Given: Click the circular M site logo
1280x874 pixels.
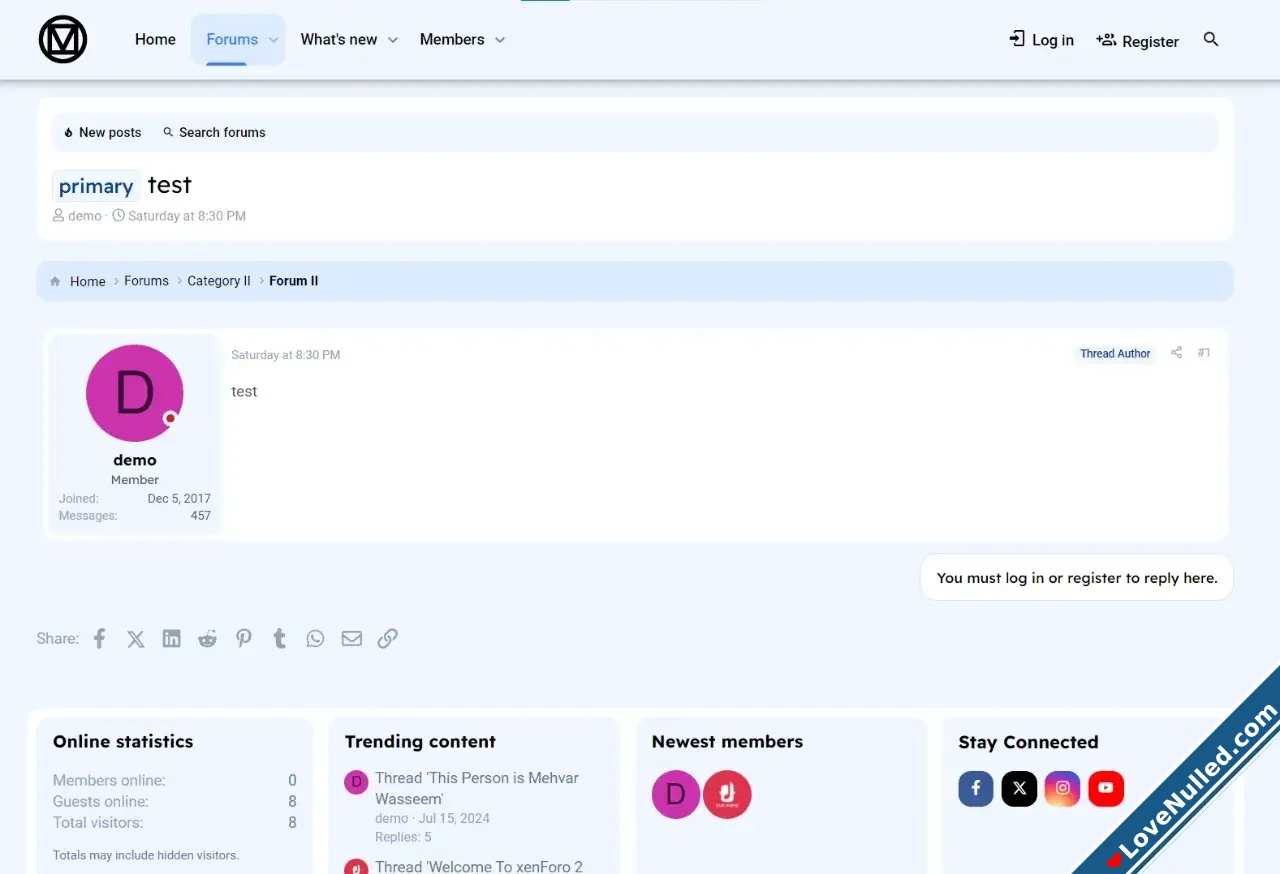Looking at the screenshot, I should coord(63,40).
